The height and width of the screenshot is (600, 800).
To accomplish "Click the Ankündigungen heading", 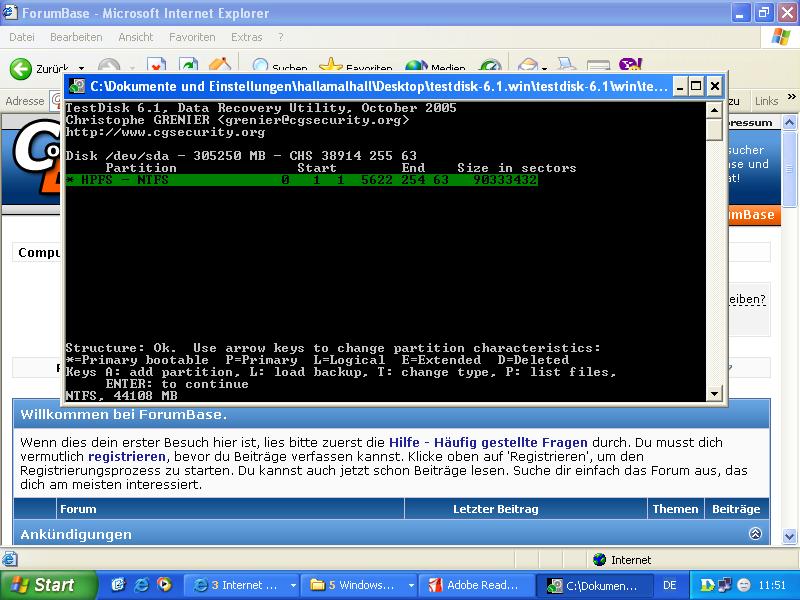I will point(76,534).
